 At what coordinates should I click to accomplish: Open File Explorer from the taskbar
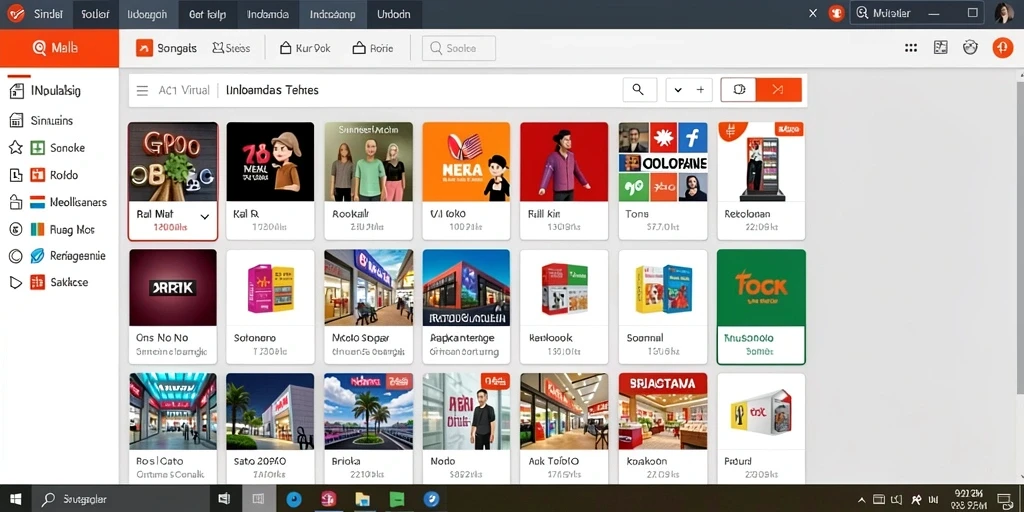[362, 500]
